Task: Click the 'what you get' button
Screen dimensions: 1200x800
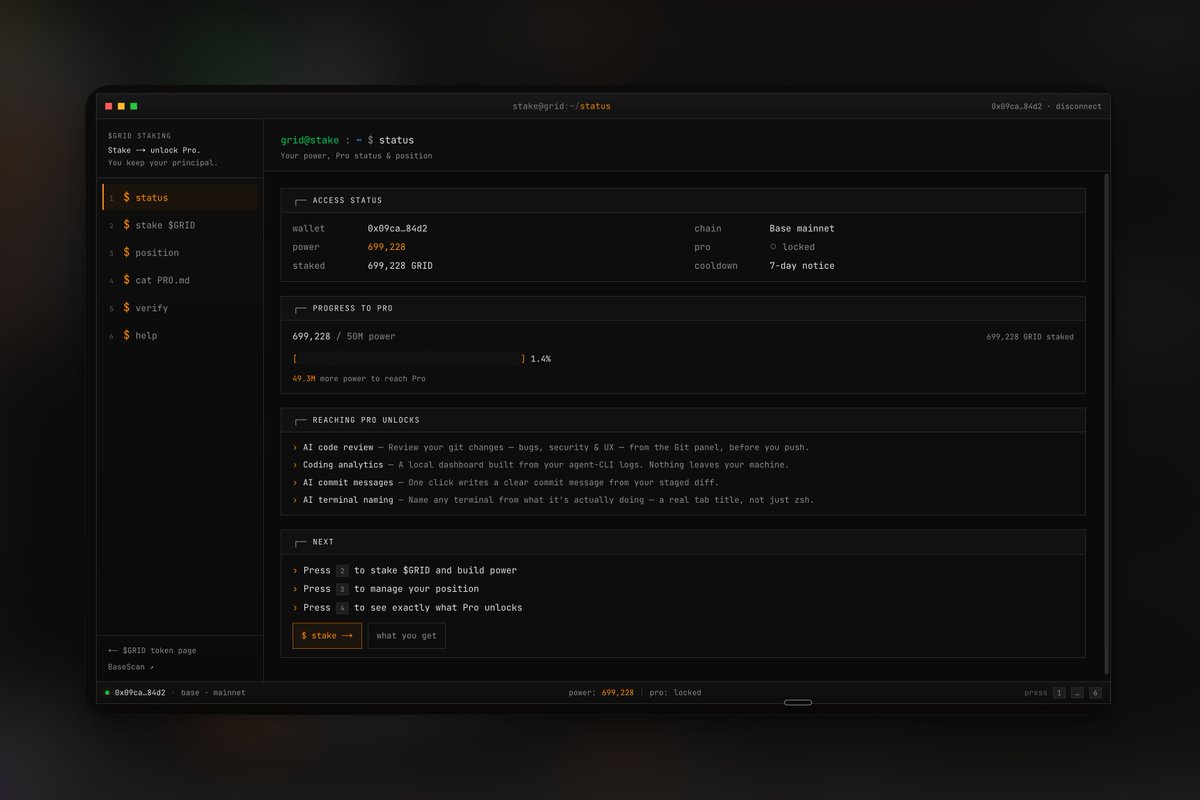Action: click(x=406, y=635)
